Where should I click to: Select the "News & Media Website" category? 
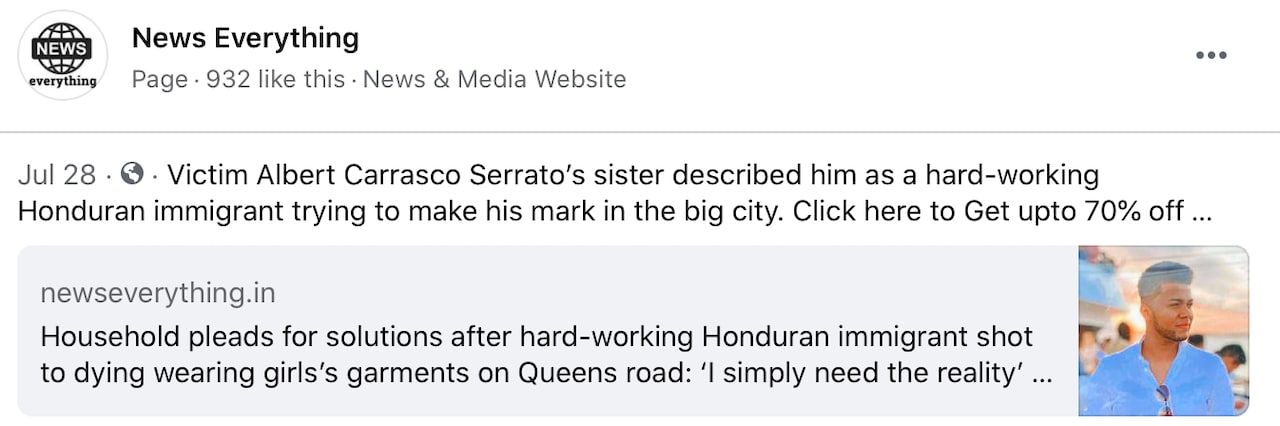tap(494, 79)
